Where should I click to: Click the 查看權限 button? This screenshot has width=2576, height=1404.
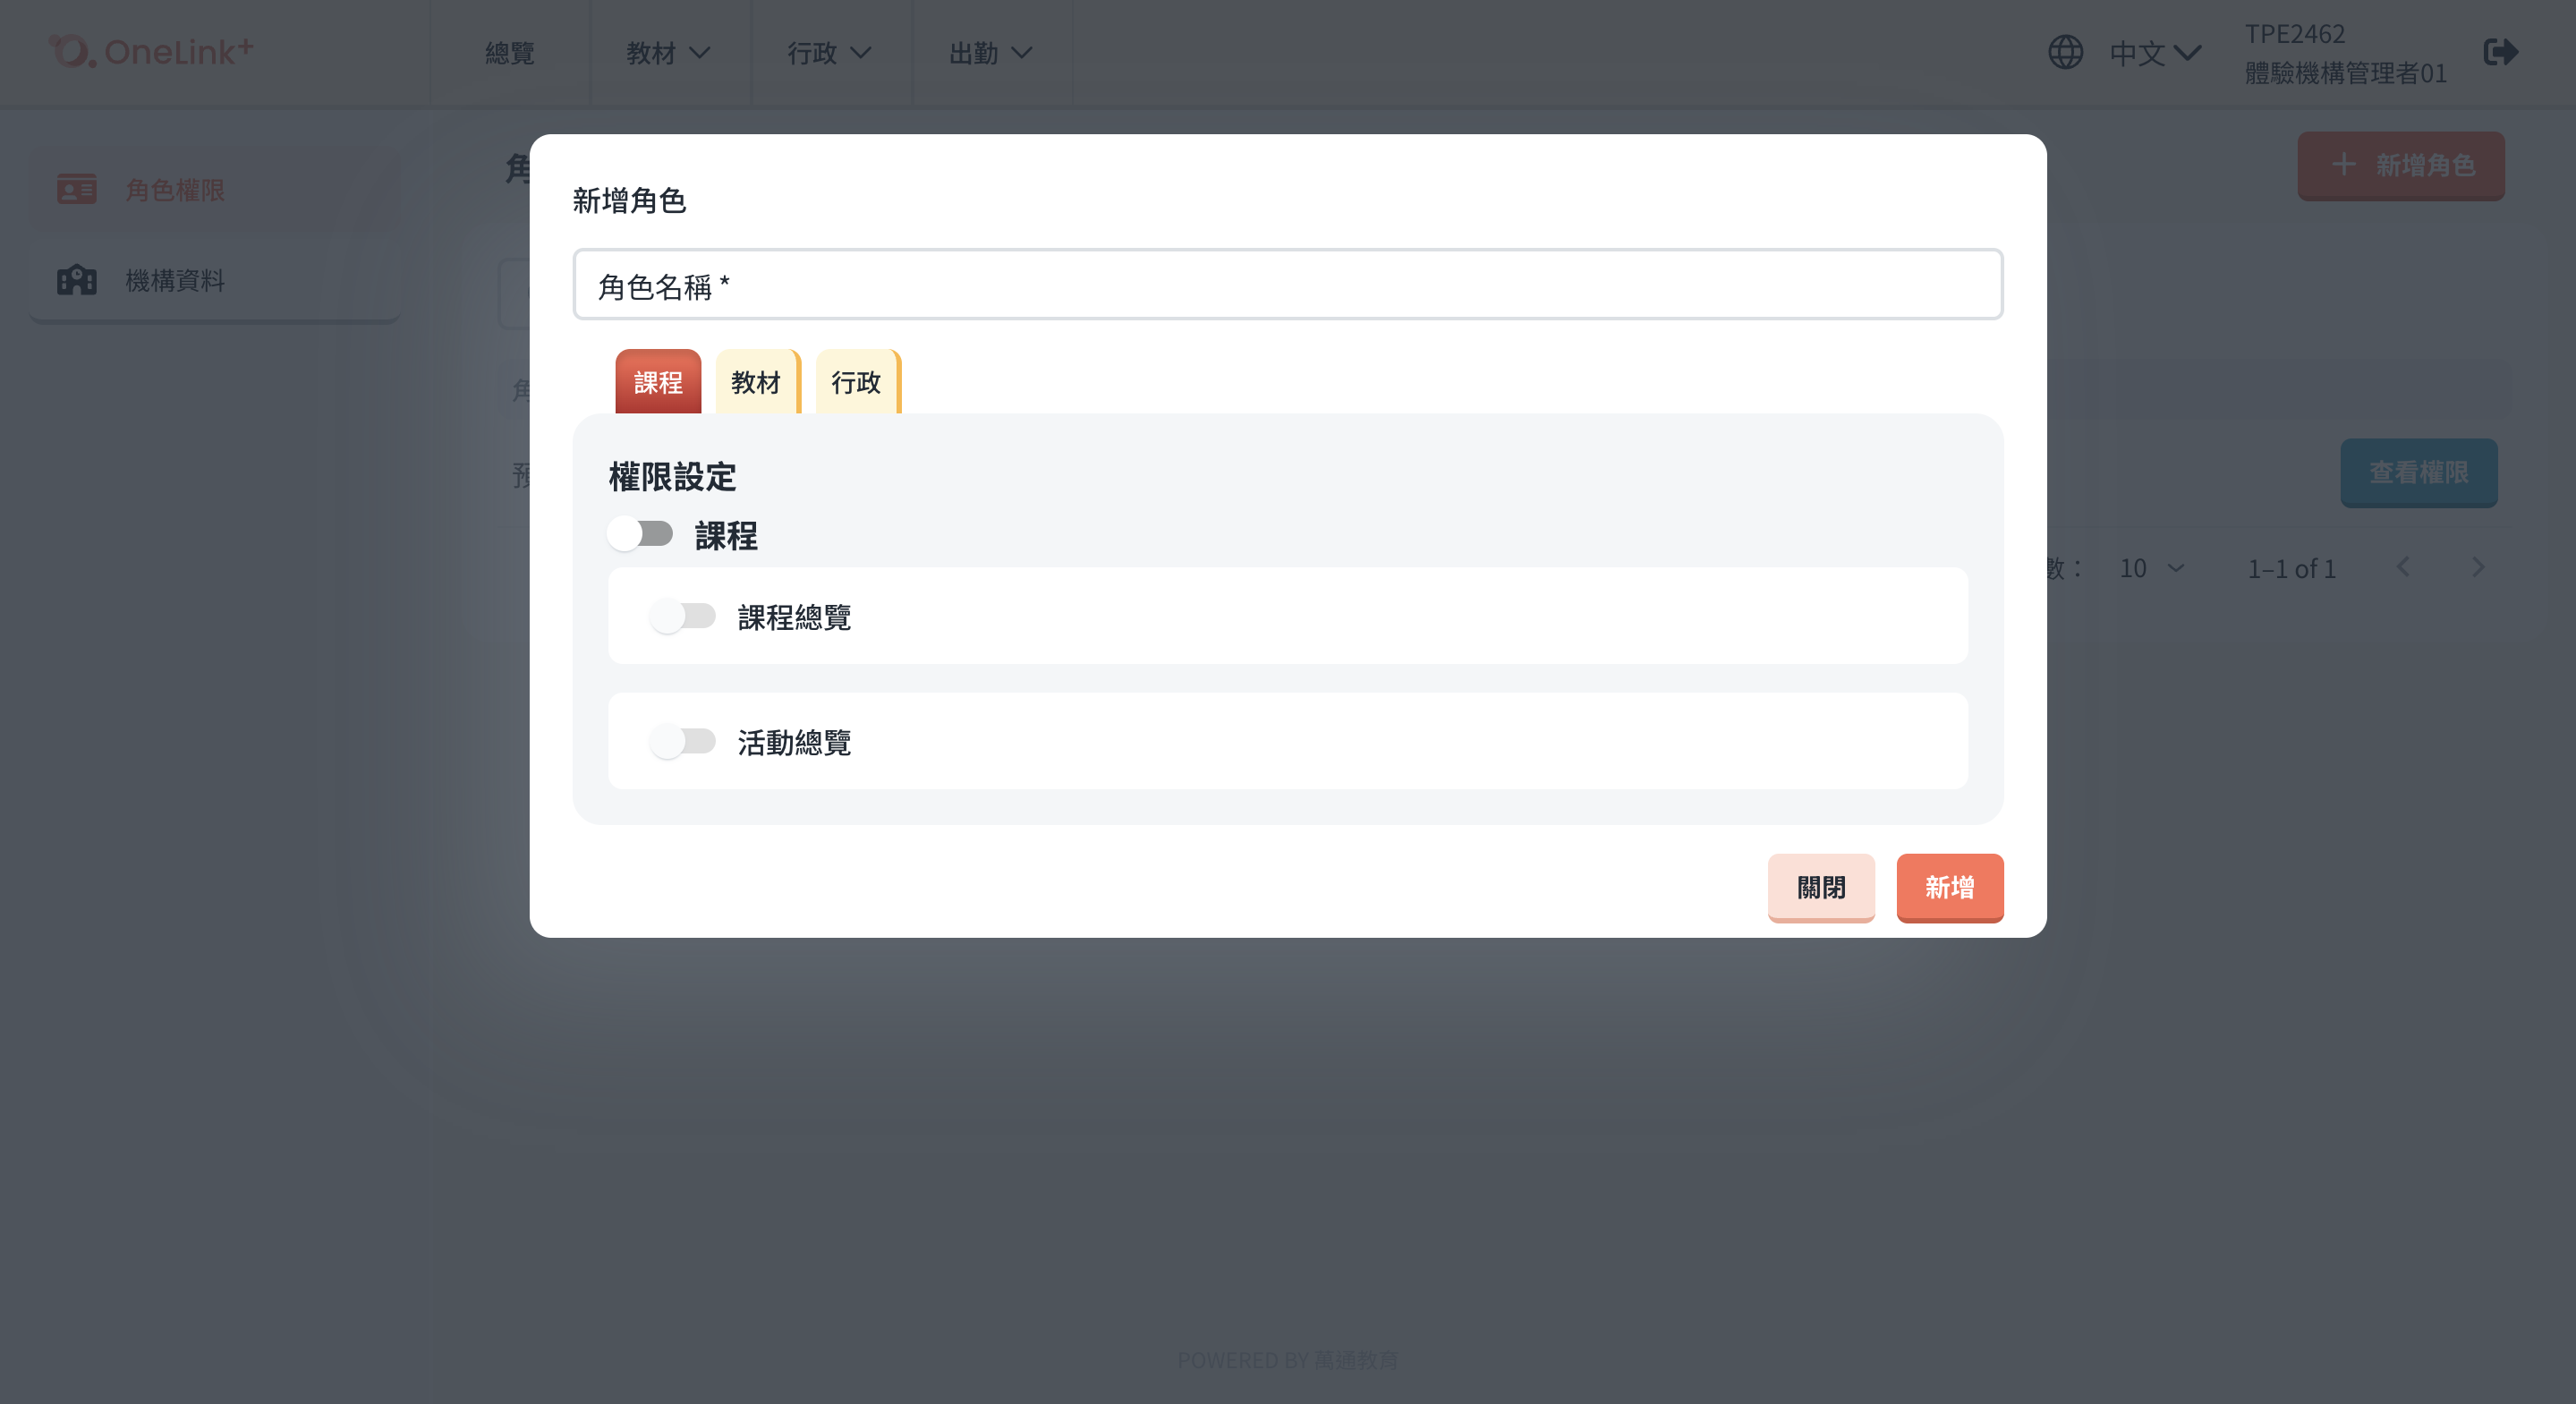(2418, 473)
